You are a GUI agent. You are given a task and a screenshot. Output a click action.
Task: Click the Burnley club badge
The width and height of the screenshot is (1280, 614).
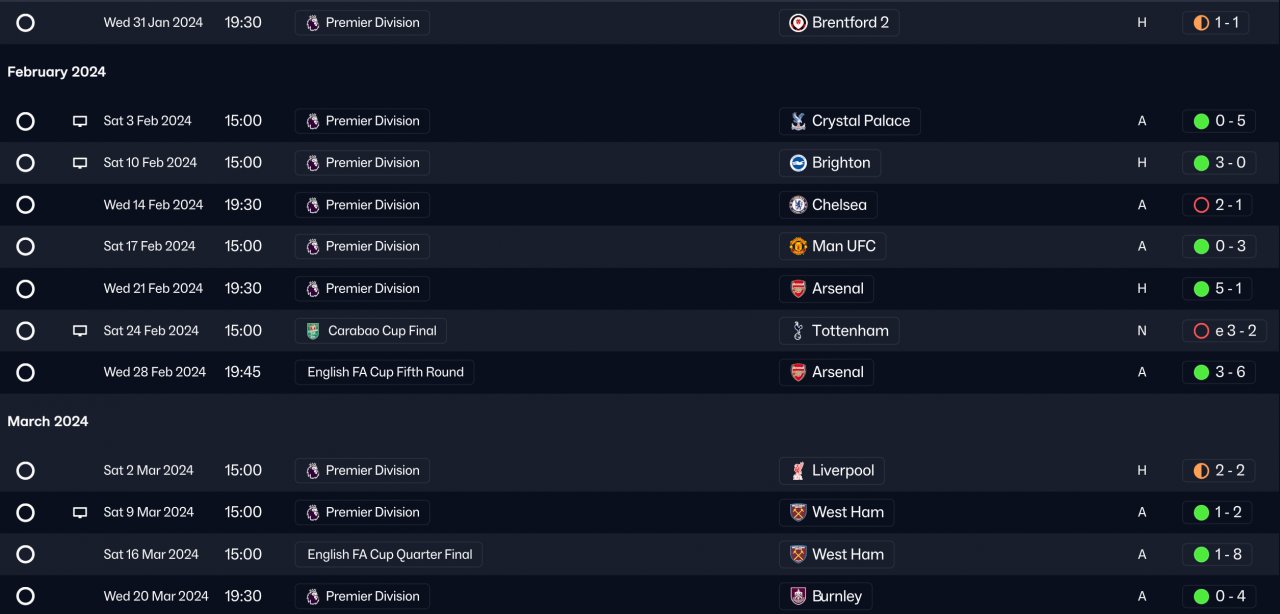tap(798, 596)
